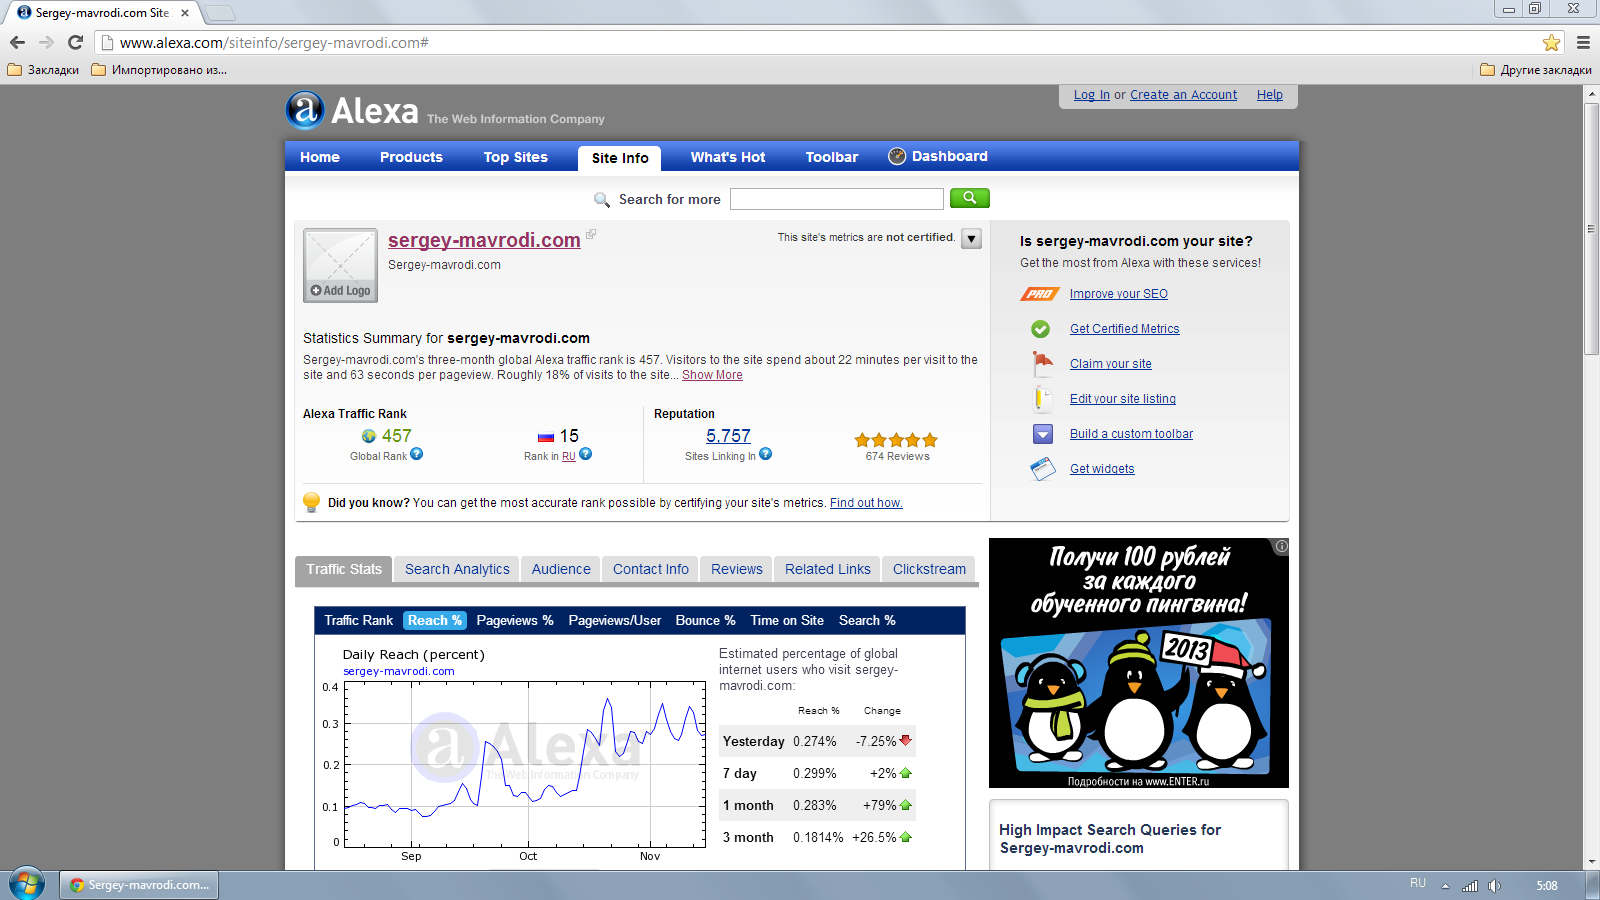1600x900 pixels.
Task: Click Get Certified Metrics link
Action: (1125, 329)
